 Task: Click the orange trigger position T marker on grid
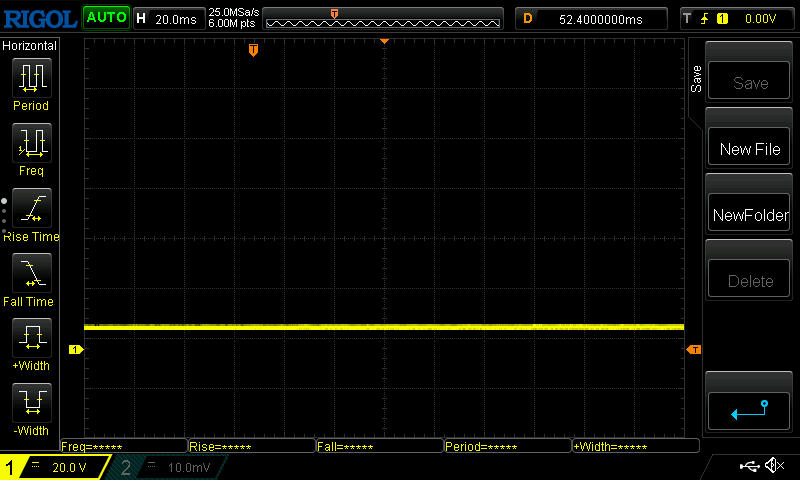[x=253, y=50]
